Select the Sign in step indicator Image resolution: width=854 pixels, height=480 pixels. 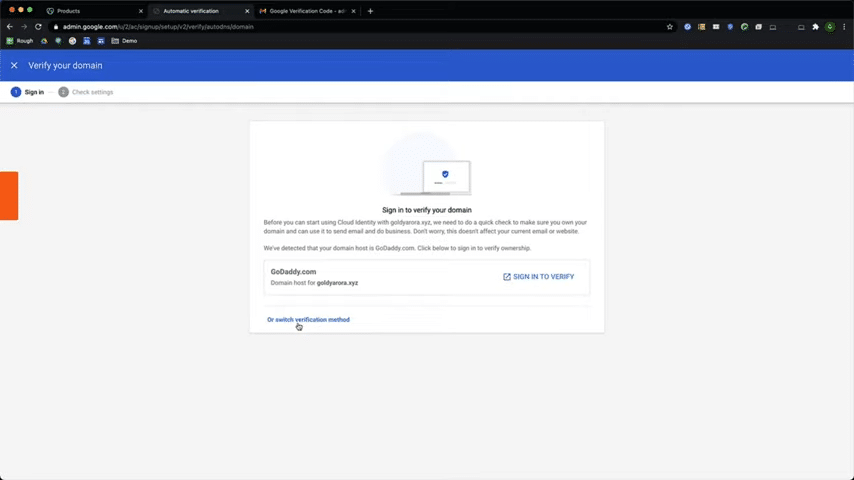(27, 92)
